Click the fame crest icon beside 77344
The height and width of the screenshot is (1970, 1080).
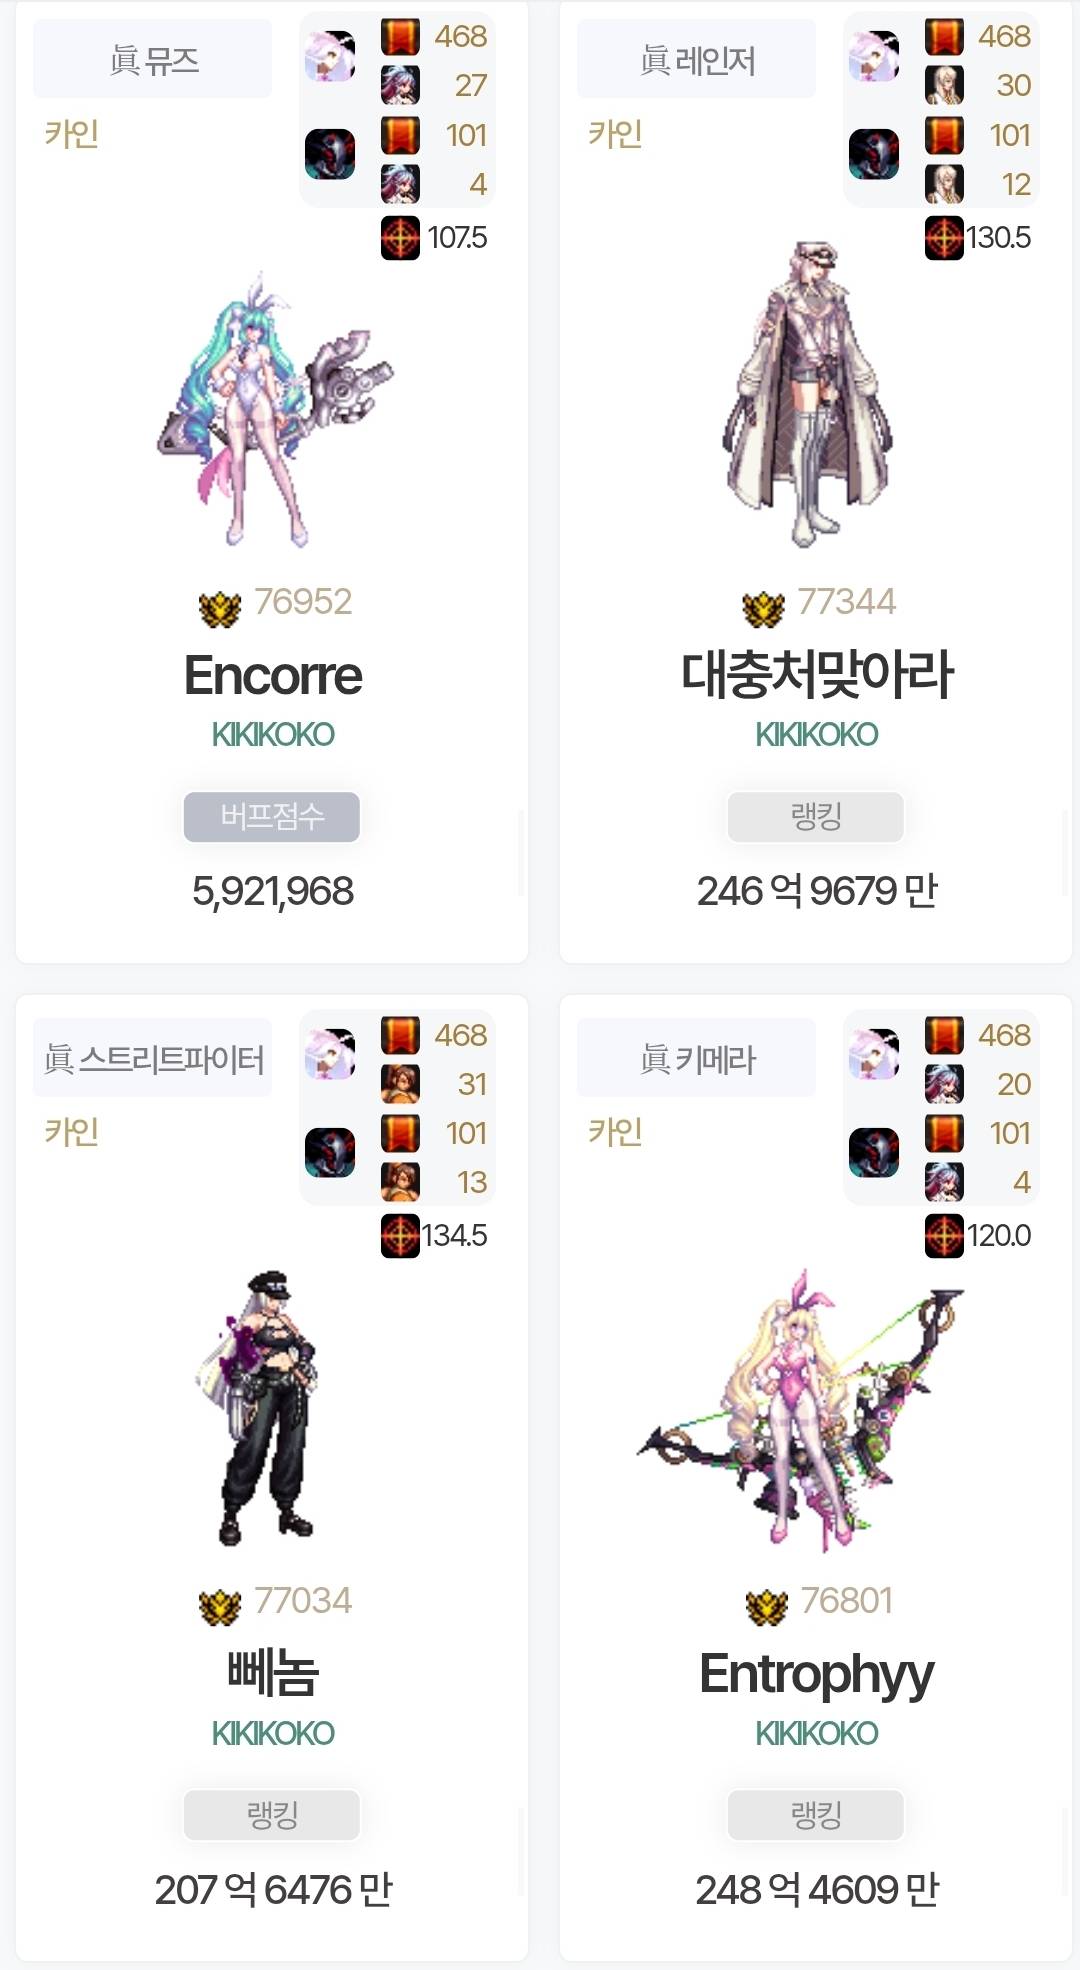pos(764,608)
